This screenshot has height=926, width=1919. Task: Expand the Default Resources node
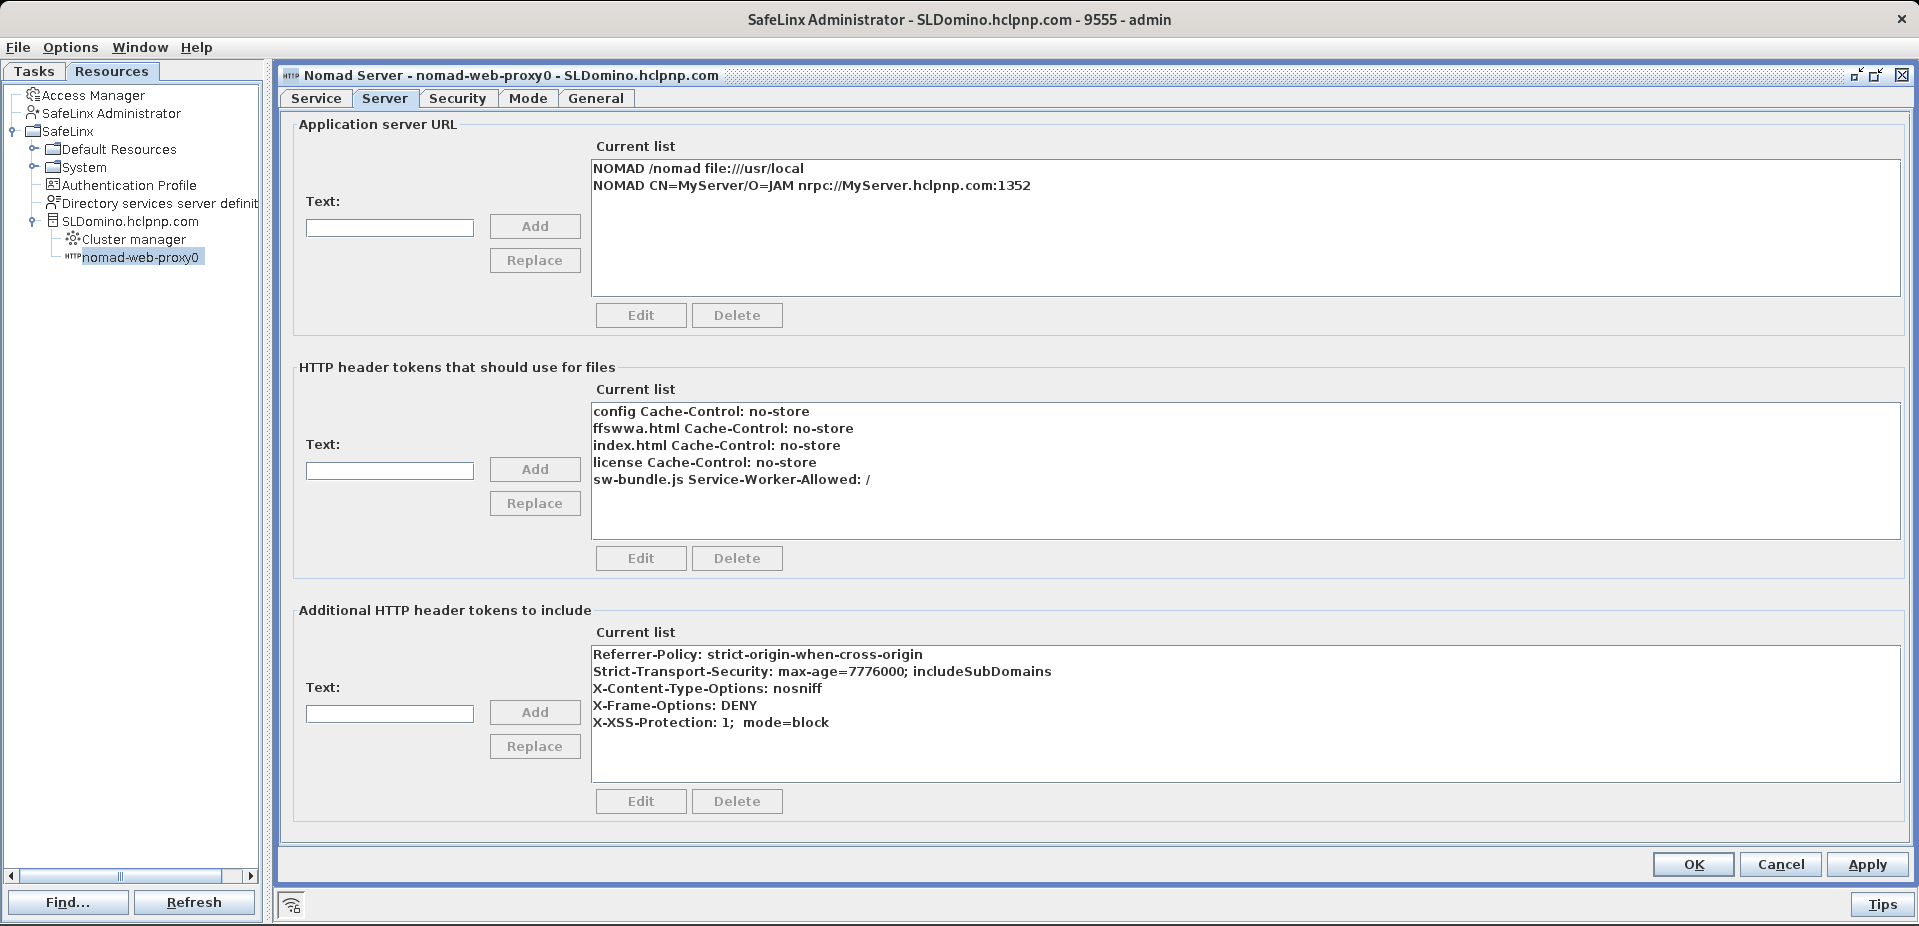coord(33,149)
